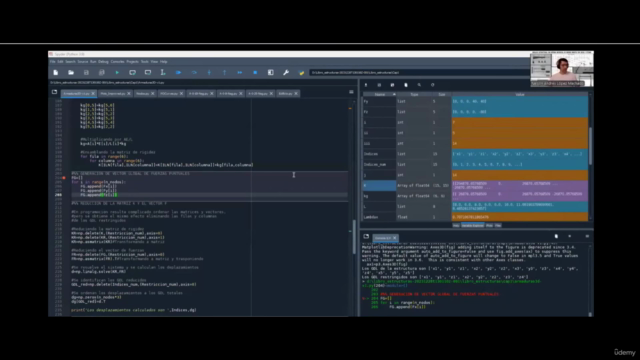Click the debugger step-into icon

(209, 73)
